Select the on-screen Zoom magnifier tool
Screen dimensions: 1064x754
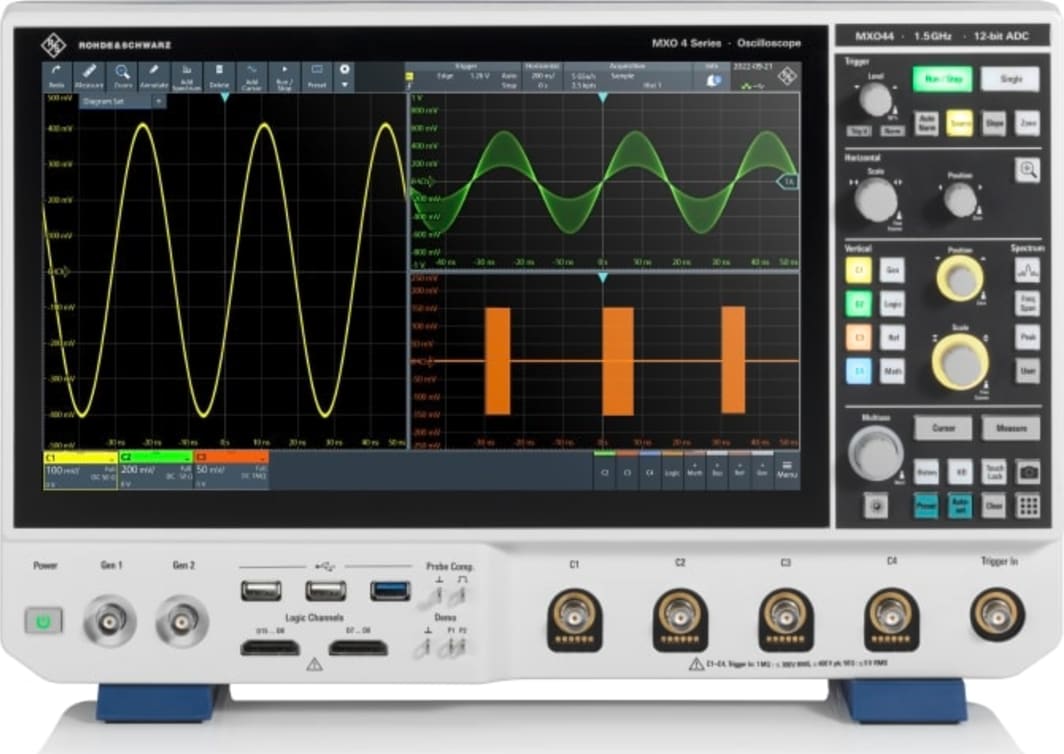click(x=122, y=76)
